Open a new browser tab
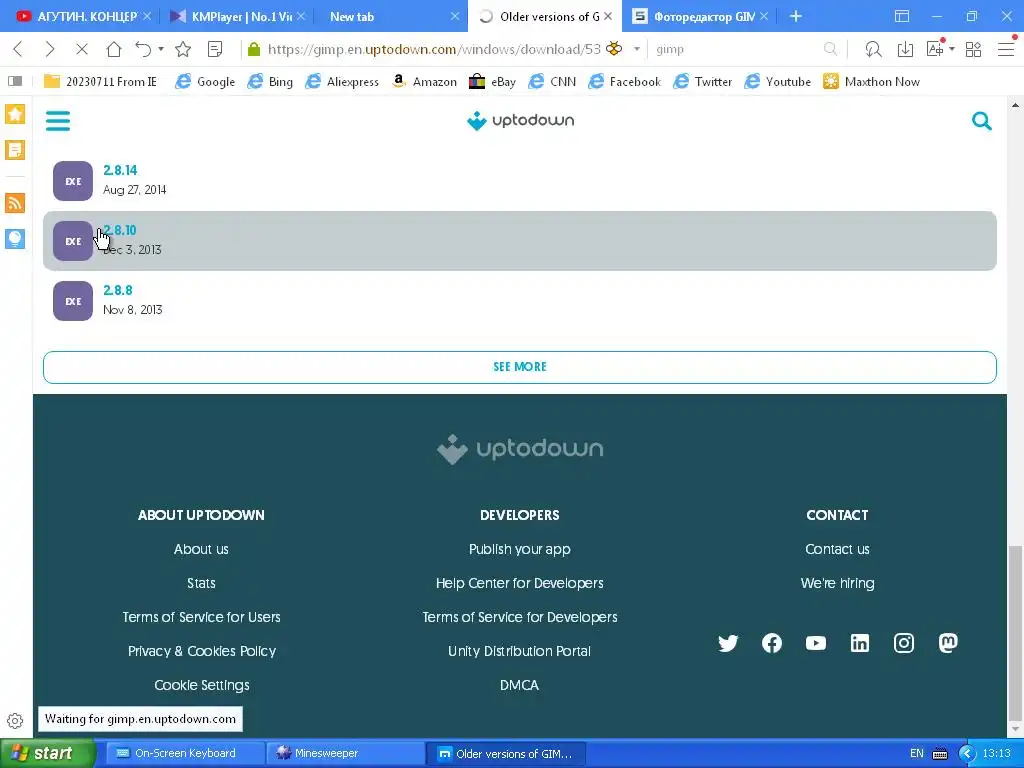 795,16
